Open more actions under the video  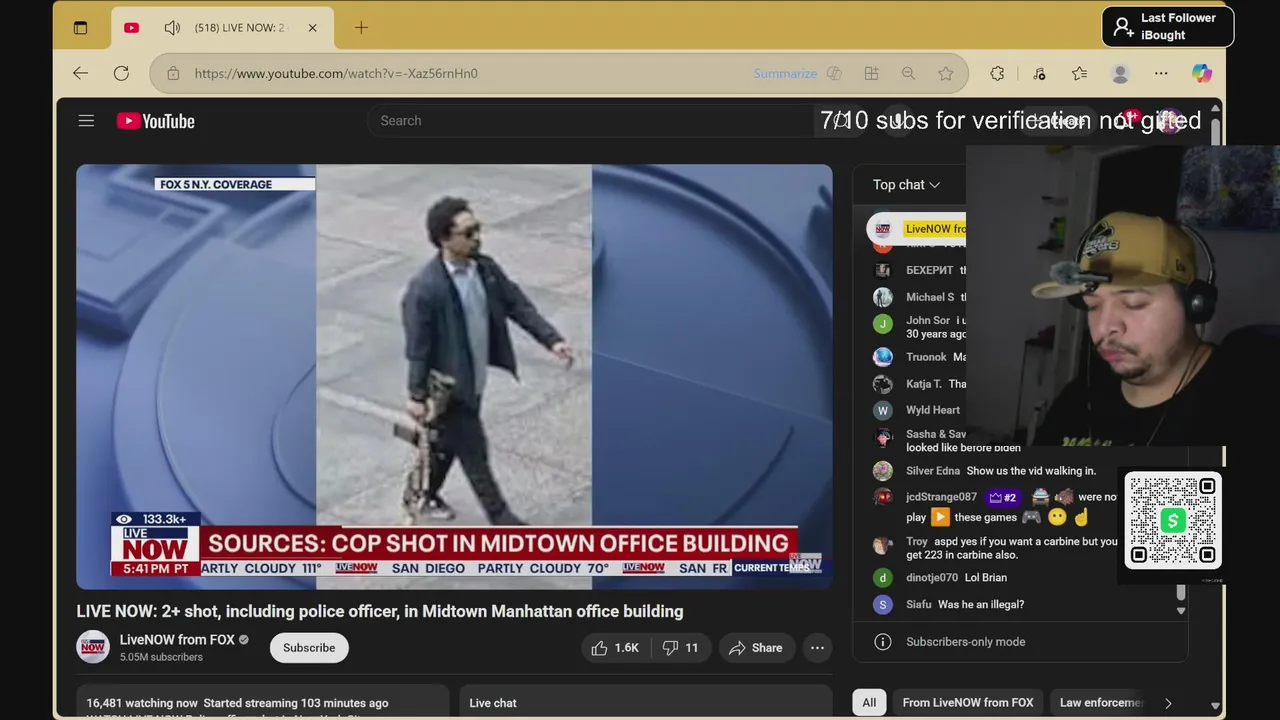(x=817, y=648)
